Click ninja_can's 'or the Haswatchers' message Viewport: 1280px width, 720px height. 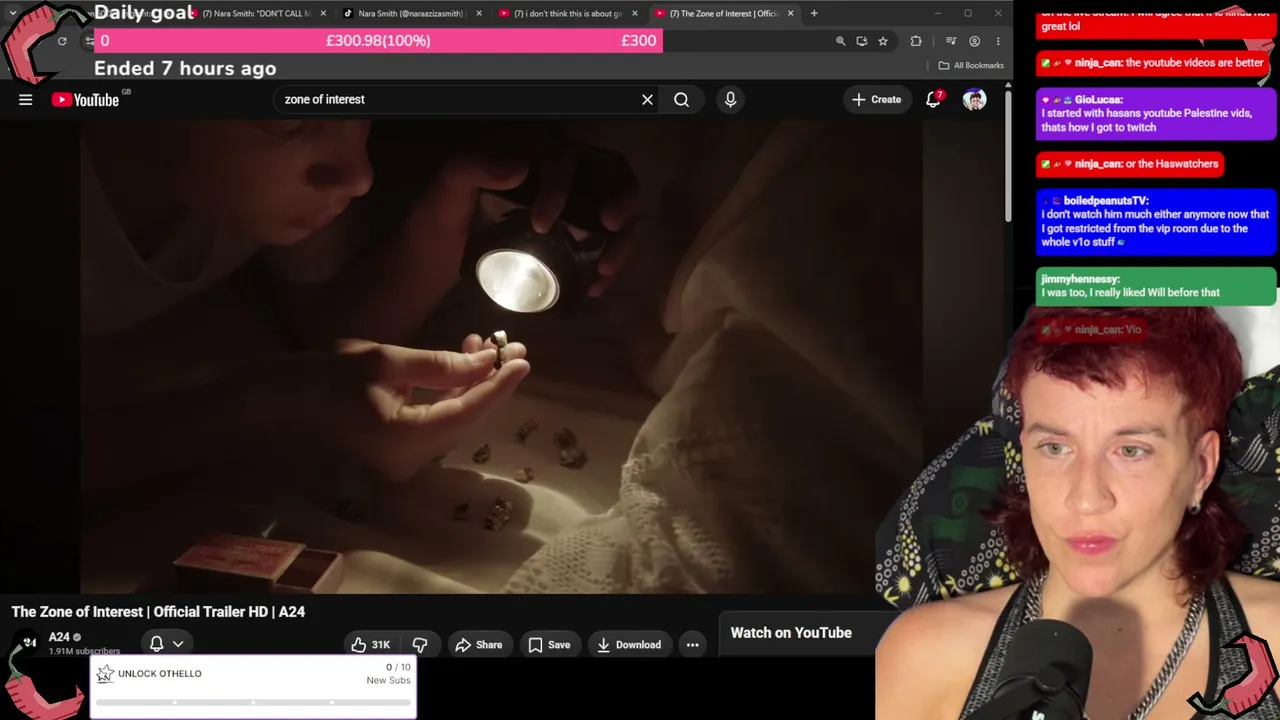[1129, 164]
